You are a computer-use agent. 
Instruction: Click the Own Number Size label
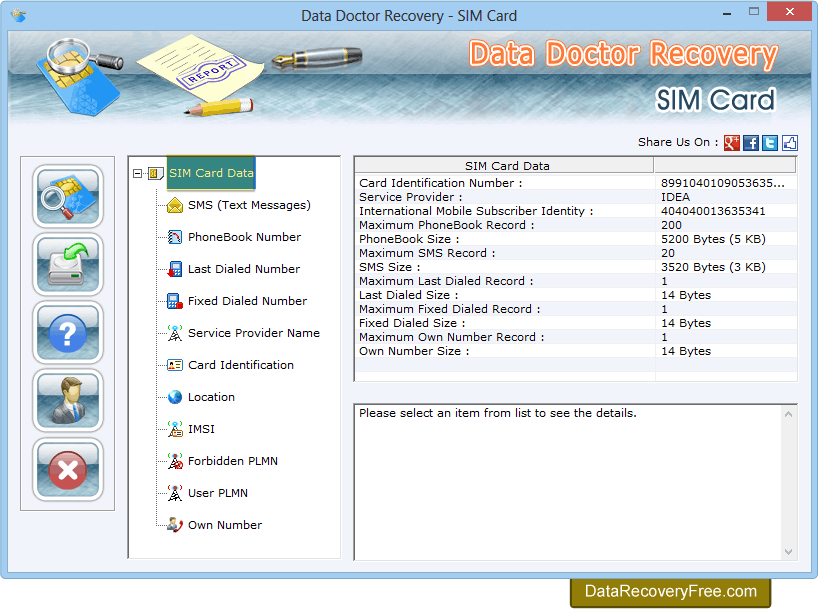(414, 351)
